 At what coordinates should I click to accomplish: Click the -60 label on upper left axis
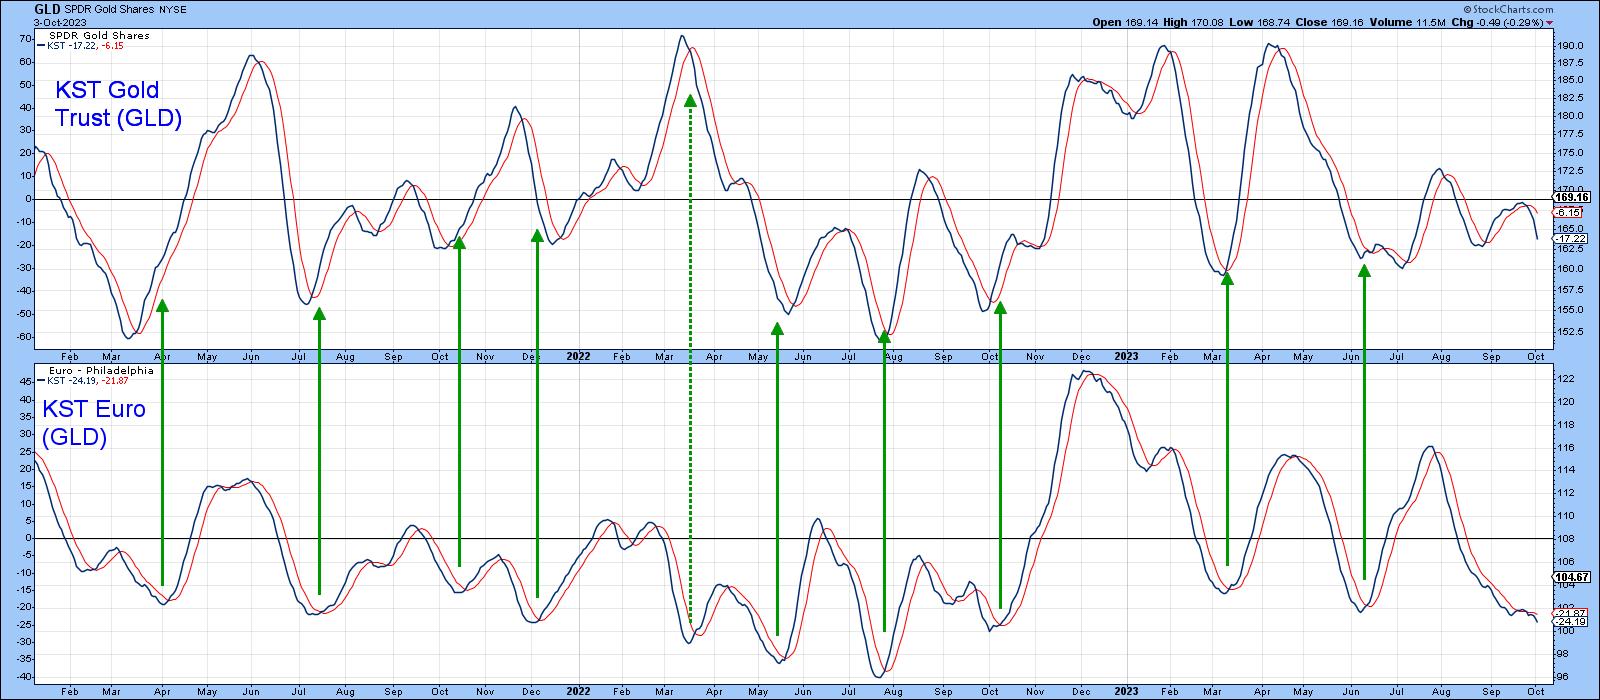tap(23, 336)
